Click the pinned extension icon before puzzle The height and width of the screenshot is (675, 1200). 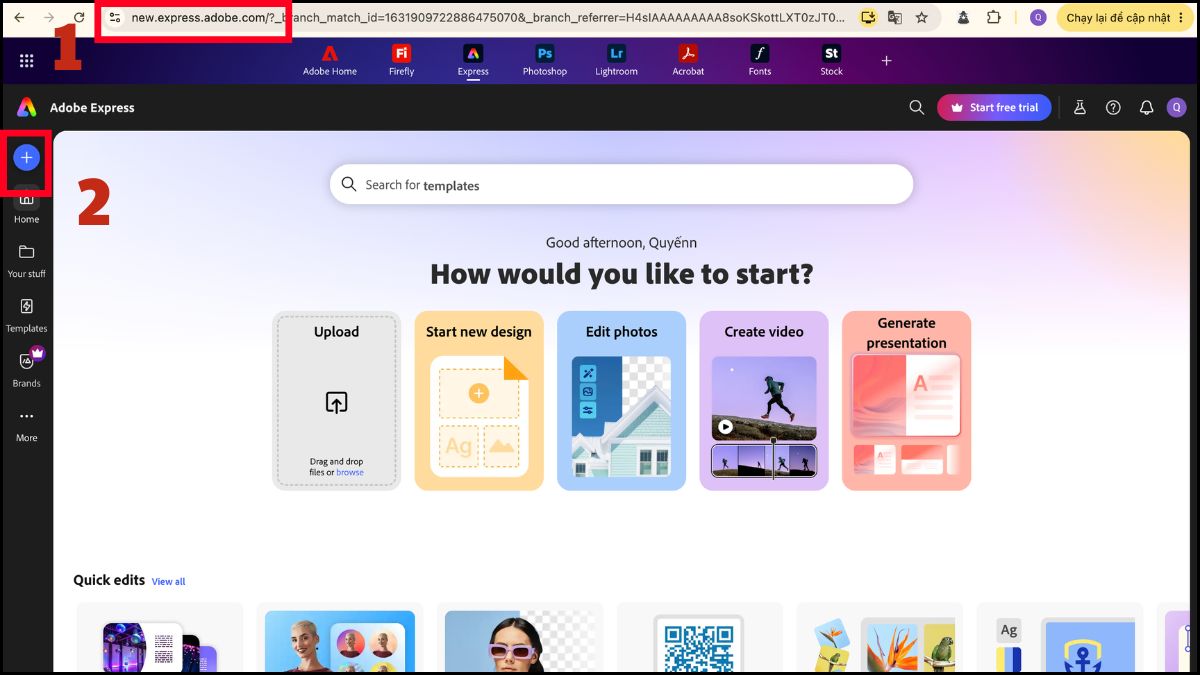coord(962,18)
